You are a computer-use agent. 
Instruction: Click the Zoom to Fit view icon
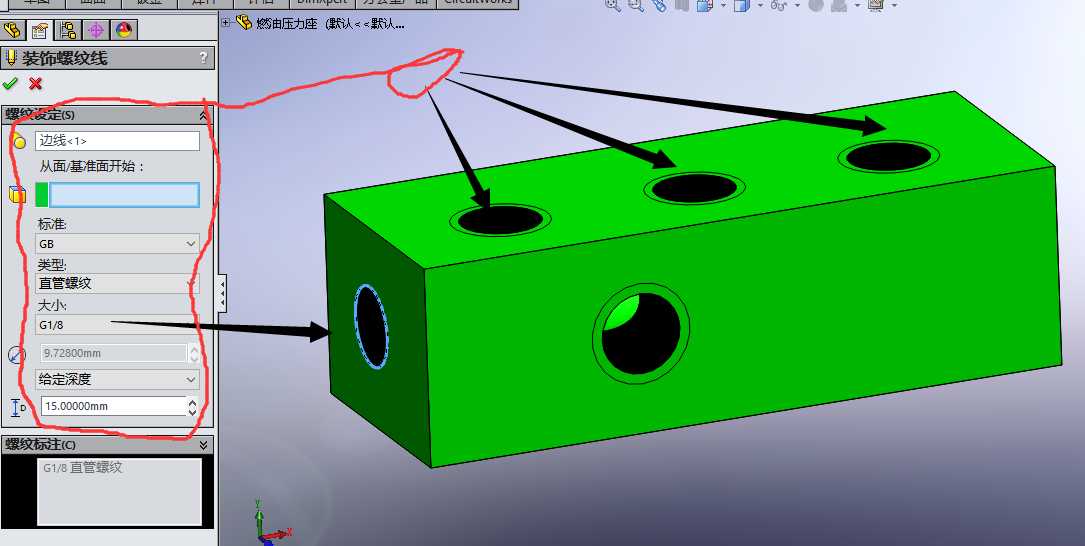point(613,4)
